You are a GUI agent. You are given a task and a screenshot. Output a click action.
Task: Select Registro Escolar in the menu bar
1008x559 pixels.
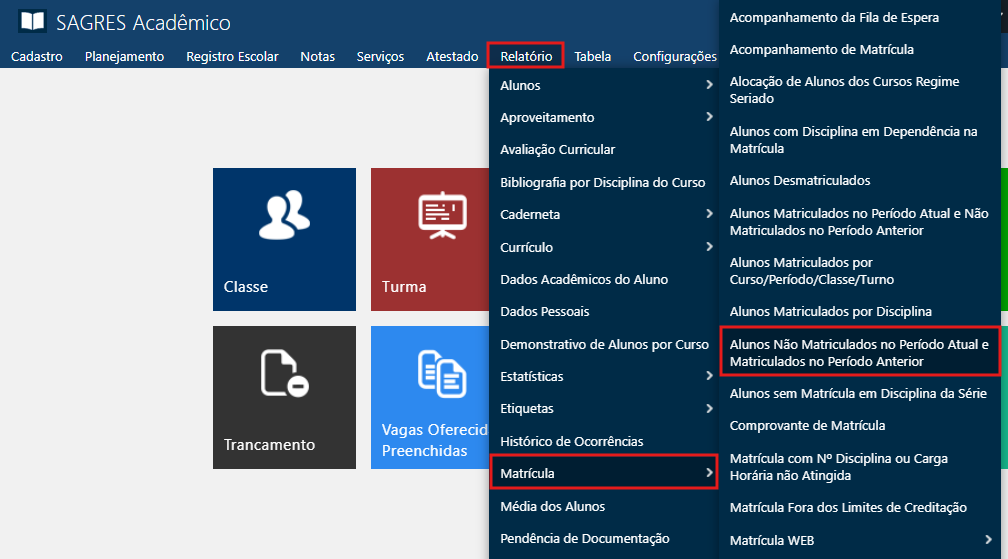click(232, 56)
